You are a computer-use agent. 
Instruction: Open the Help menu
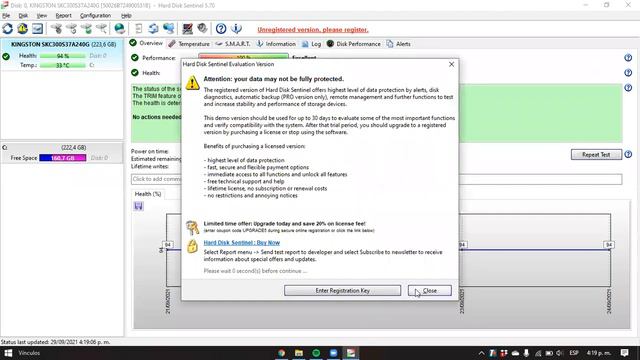[x=126, y=16]
